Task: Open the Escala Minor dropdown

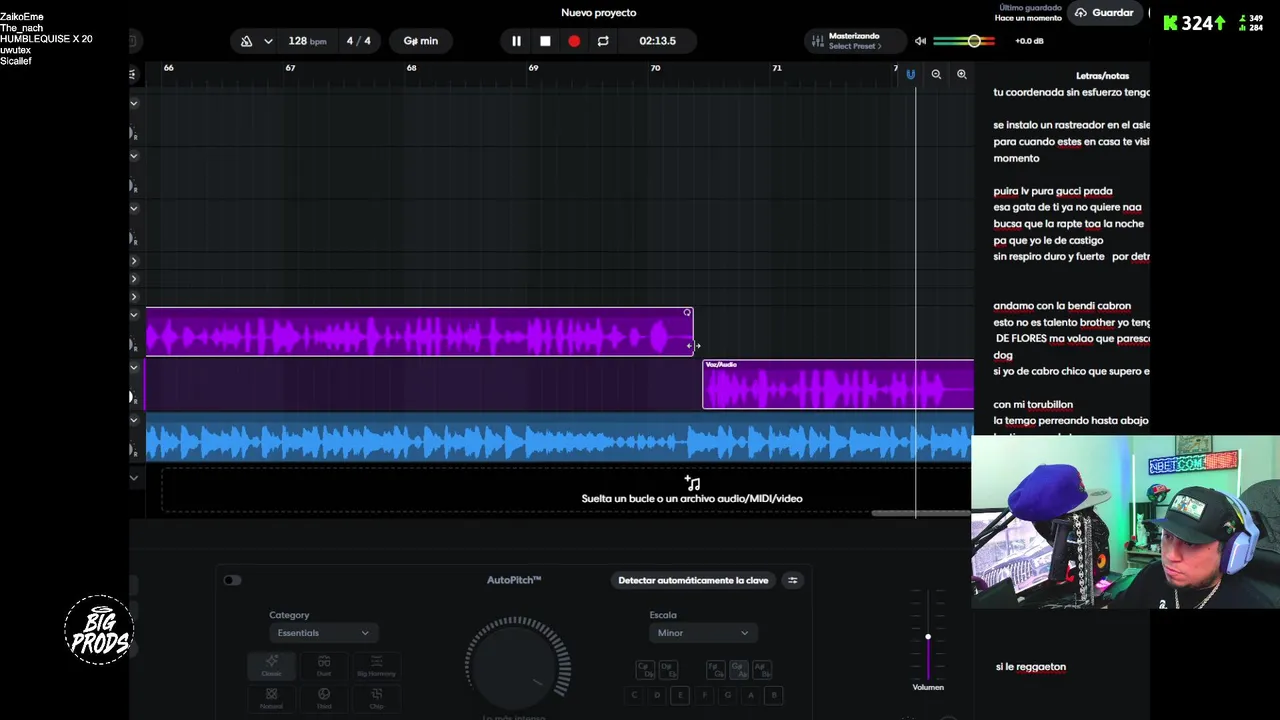Action: pyautogui.click(x=703, y=633)
